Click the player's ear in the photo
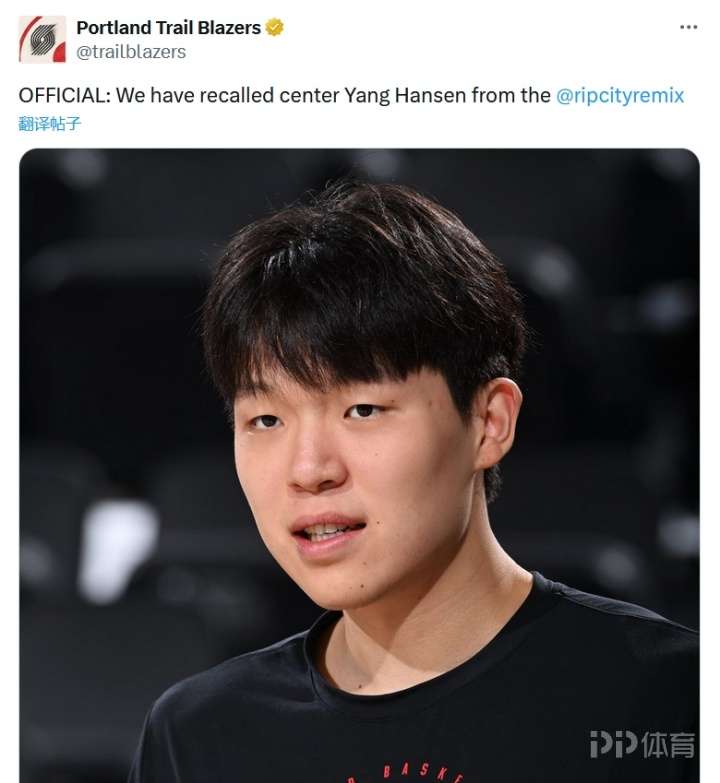The image size is (720, 783). click(x=497, y=424)
